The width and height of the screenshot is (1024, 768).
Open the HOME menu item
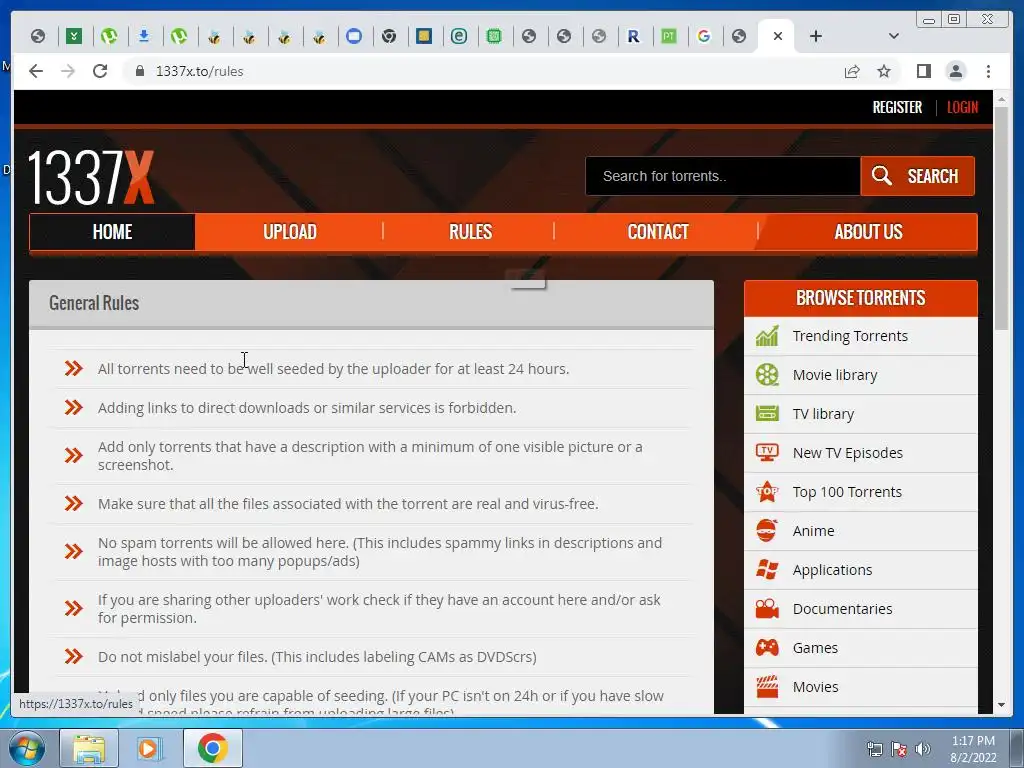tap(112, 232)
